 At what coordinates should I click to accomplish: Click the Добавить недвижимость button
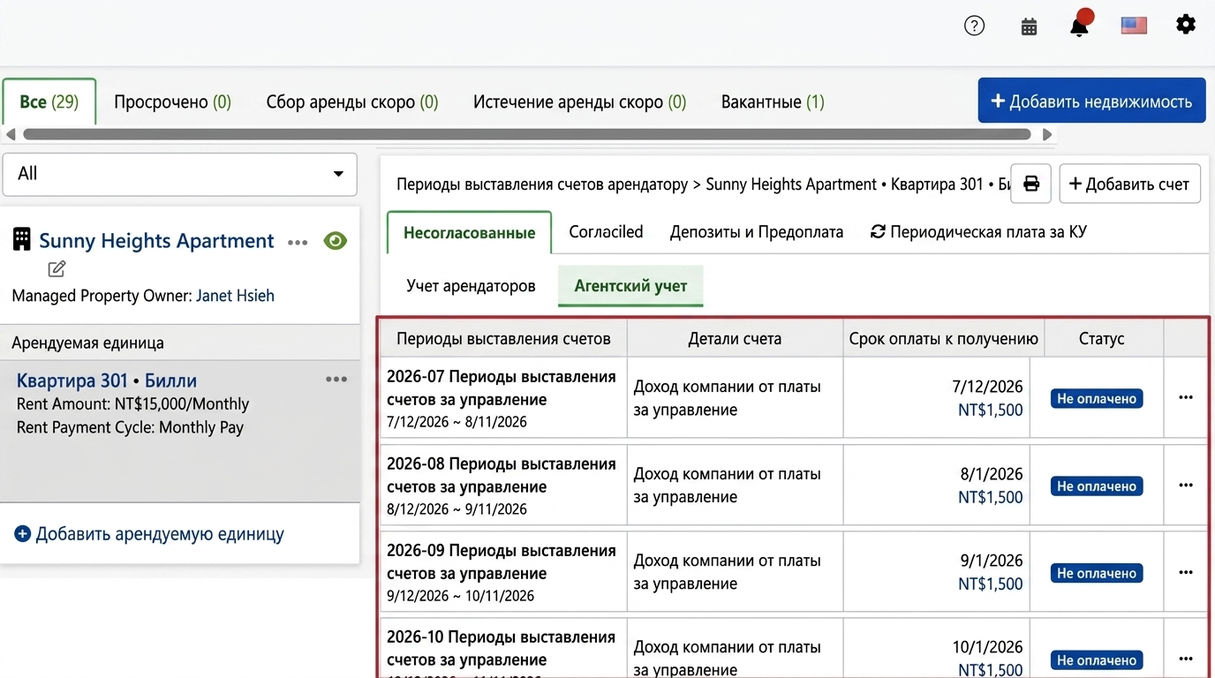coord(1092,101)
